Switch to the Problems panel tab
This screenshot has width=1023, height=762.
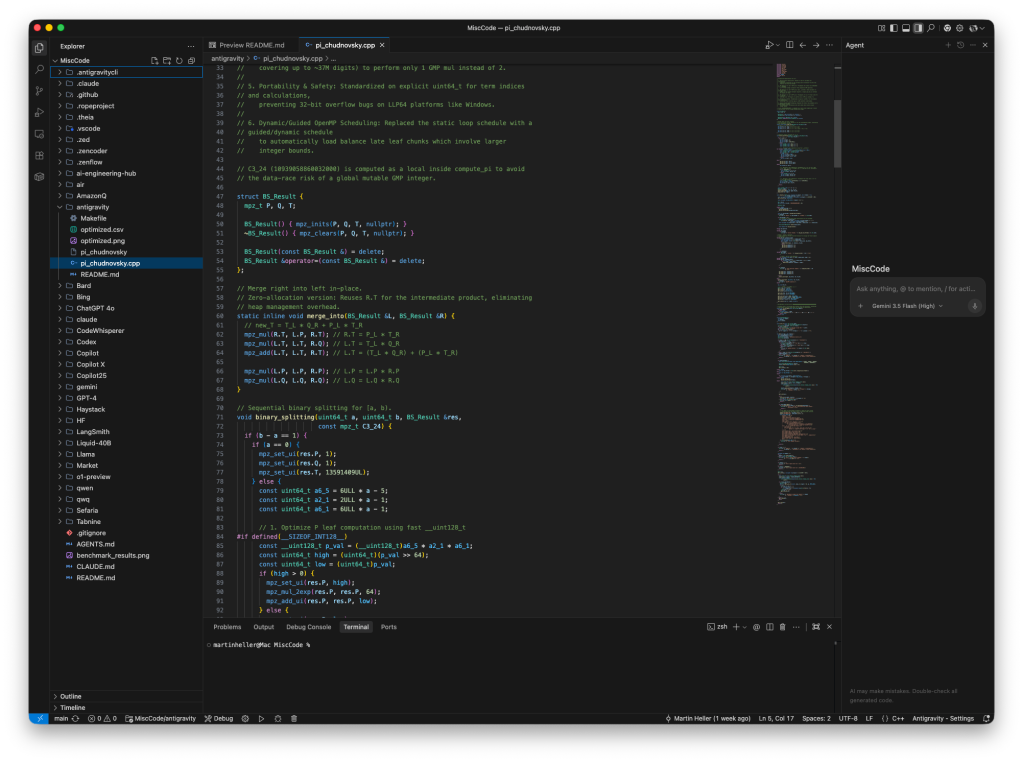(227, 627)
